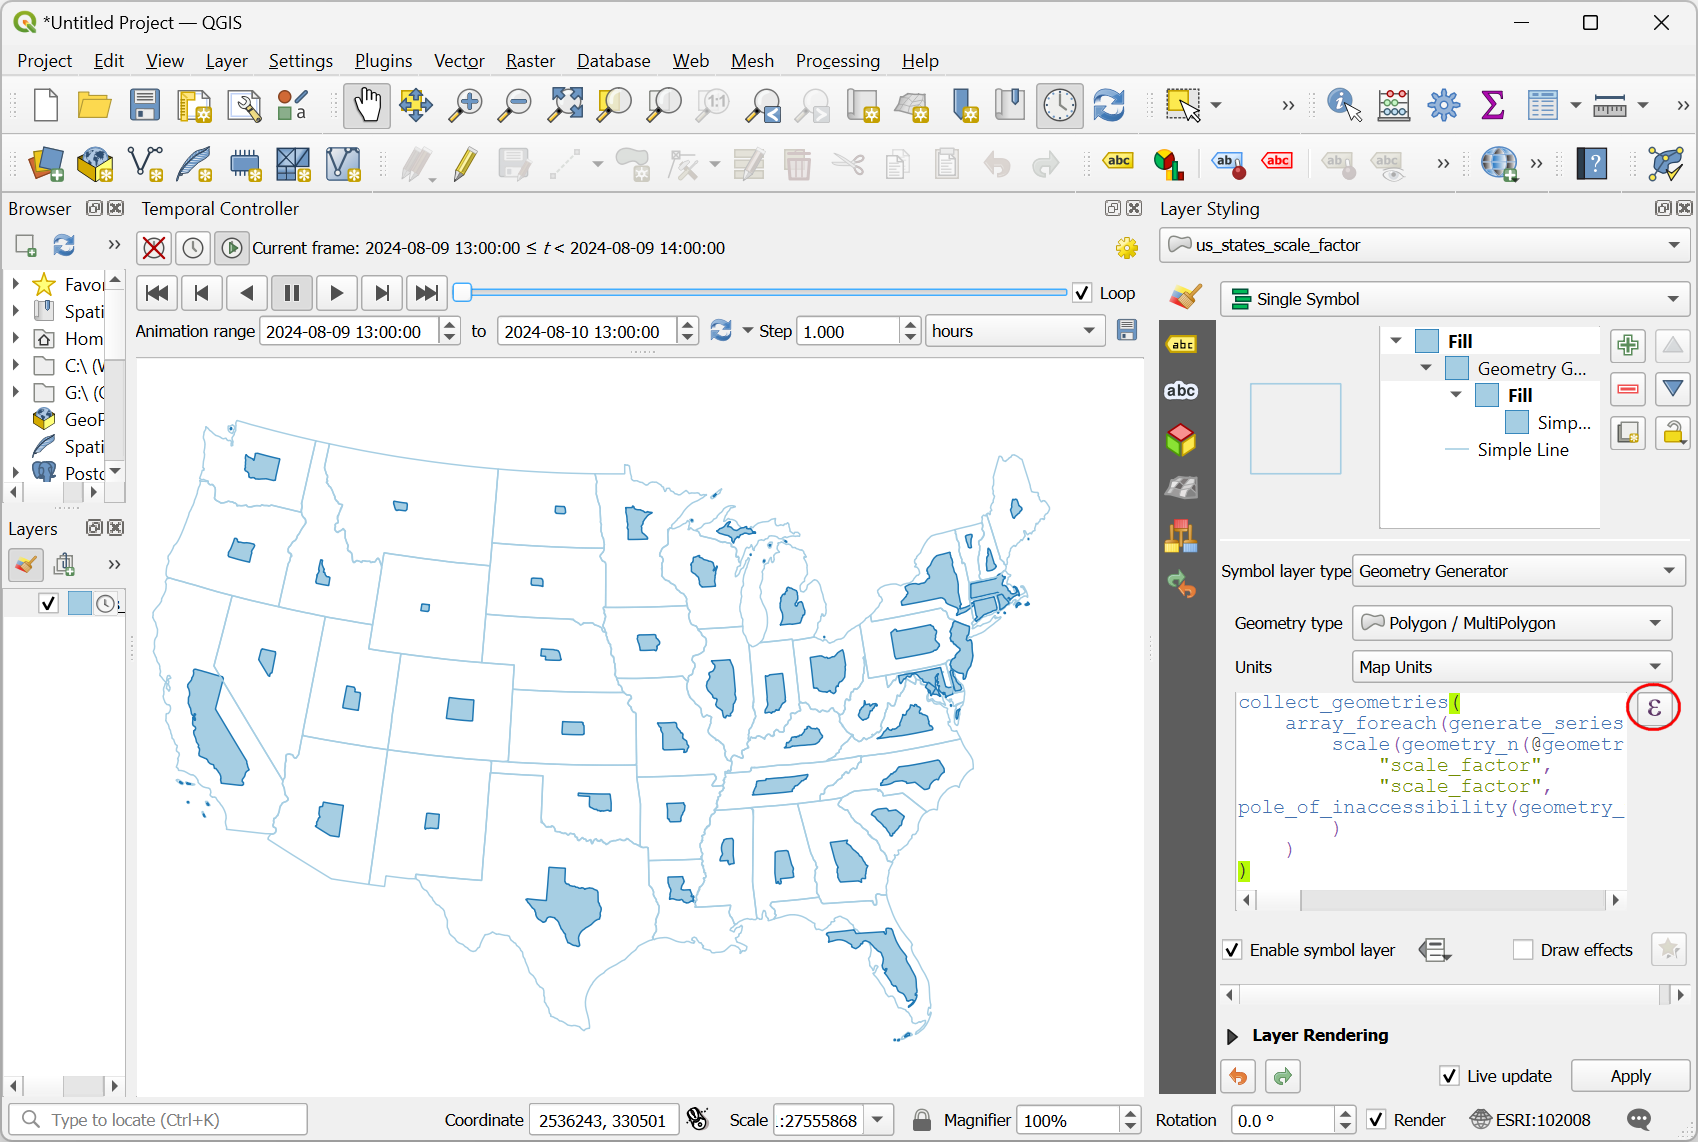Viewport: 1698px width, 1142px height.
Task: Select the Pan Map hand tool
Action: click(367, 105)
